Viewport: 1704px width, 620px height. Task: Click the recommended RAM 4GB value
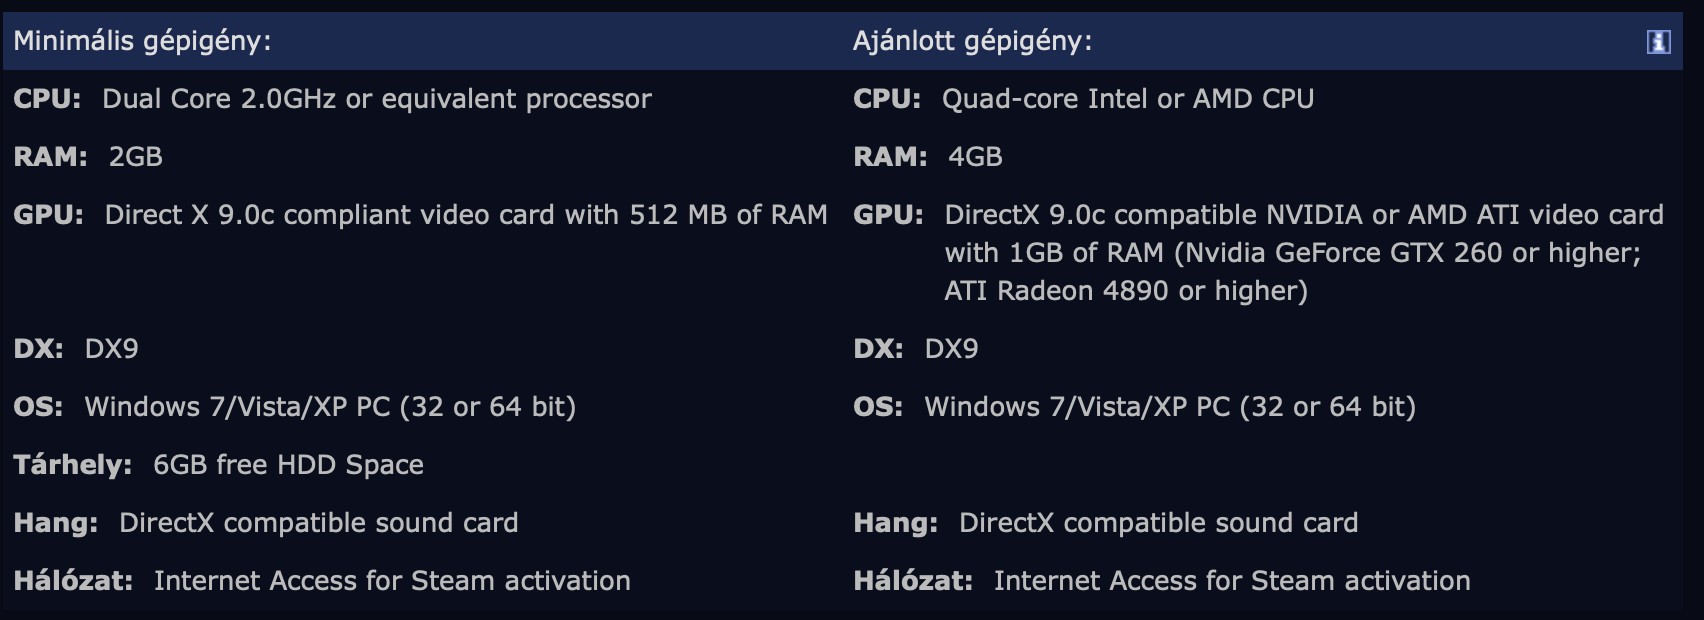click(x=975, y=157)
